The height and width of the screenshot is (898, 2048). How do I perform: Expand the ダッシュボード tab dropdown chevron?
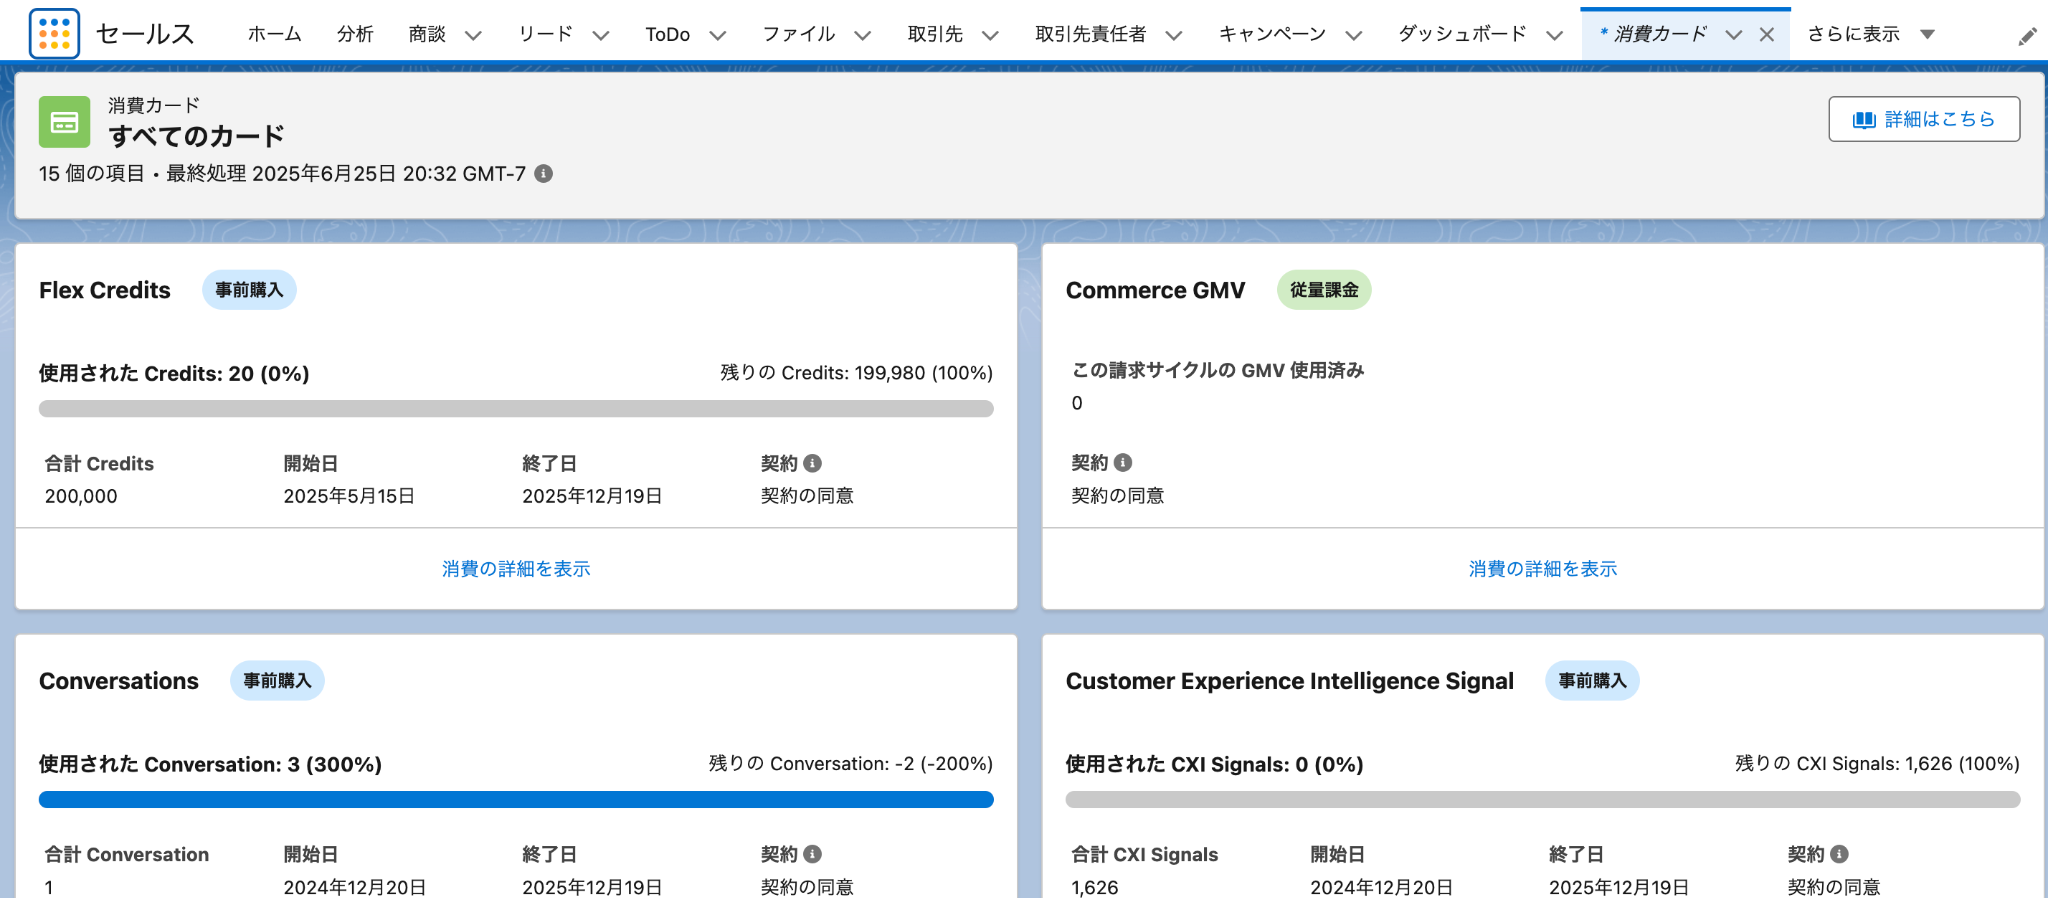pyautogui.click(x=1554, y=35)
